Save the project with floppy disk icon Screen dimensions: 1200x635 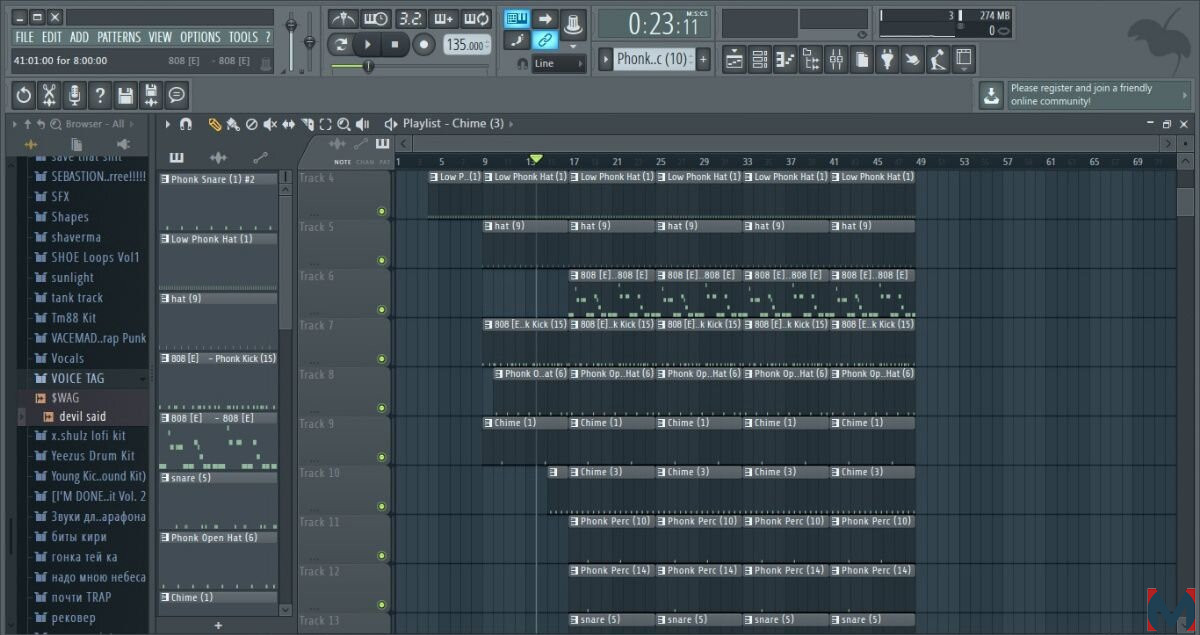pos(125,96)
